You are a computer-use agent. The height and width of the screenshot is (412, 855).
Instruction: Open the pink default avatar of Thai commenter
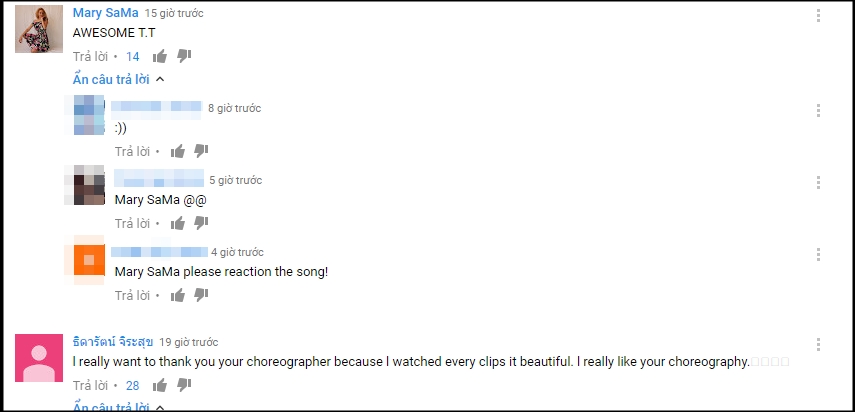pos(40,358)
